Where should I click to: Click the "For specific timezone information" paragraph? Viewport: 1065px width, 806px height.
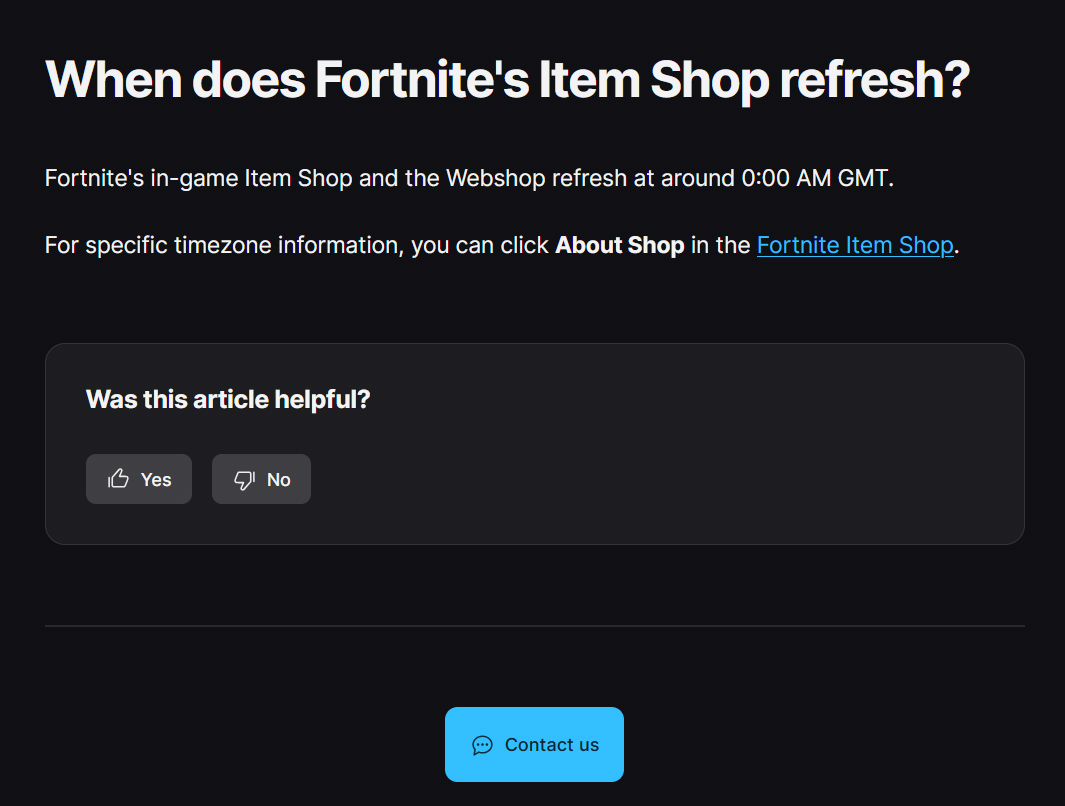502,245
